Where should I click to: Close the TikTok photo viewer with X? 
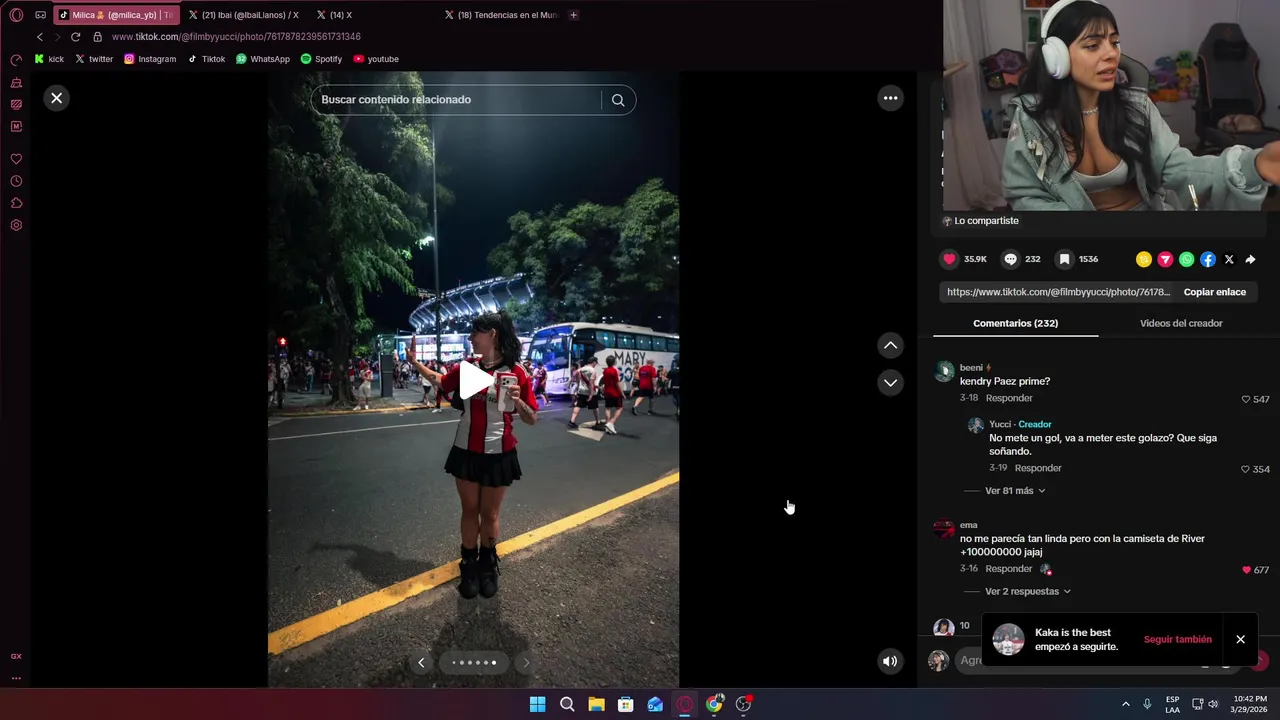coord(56,98)
